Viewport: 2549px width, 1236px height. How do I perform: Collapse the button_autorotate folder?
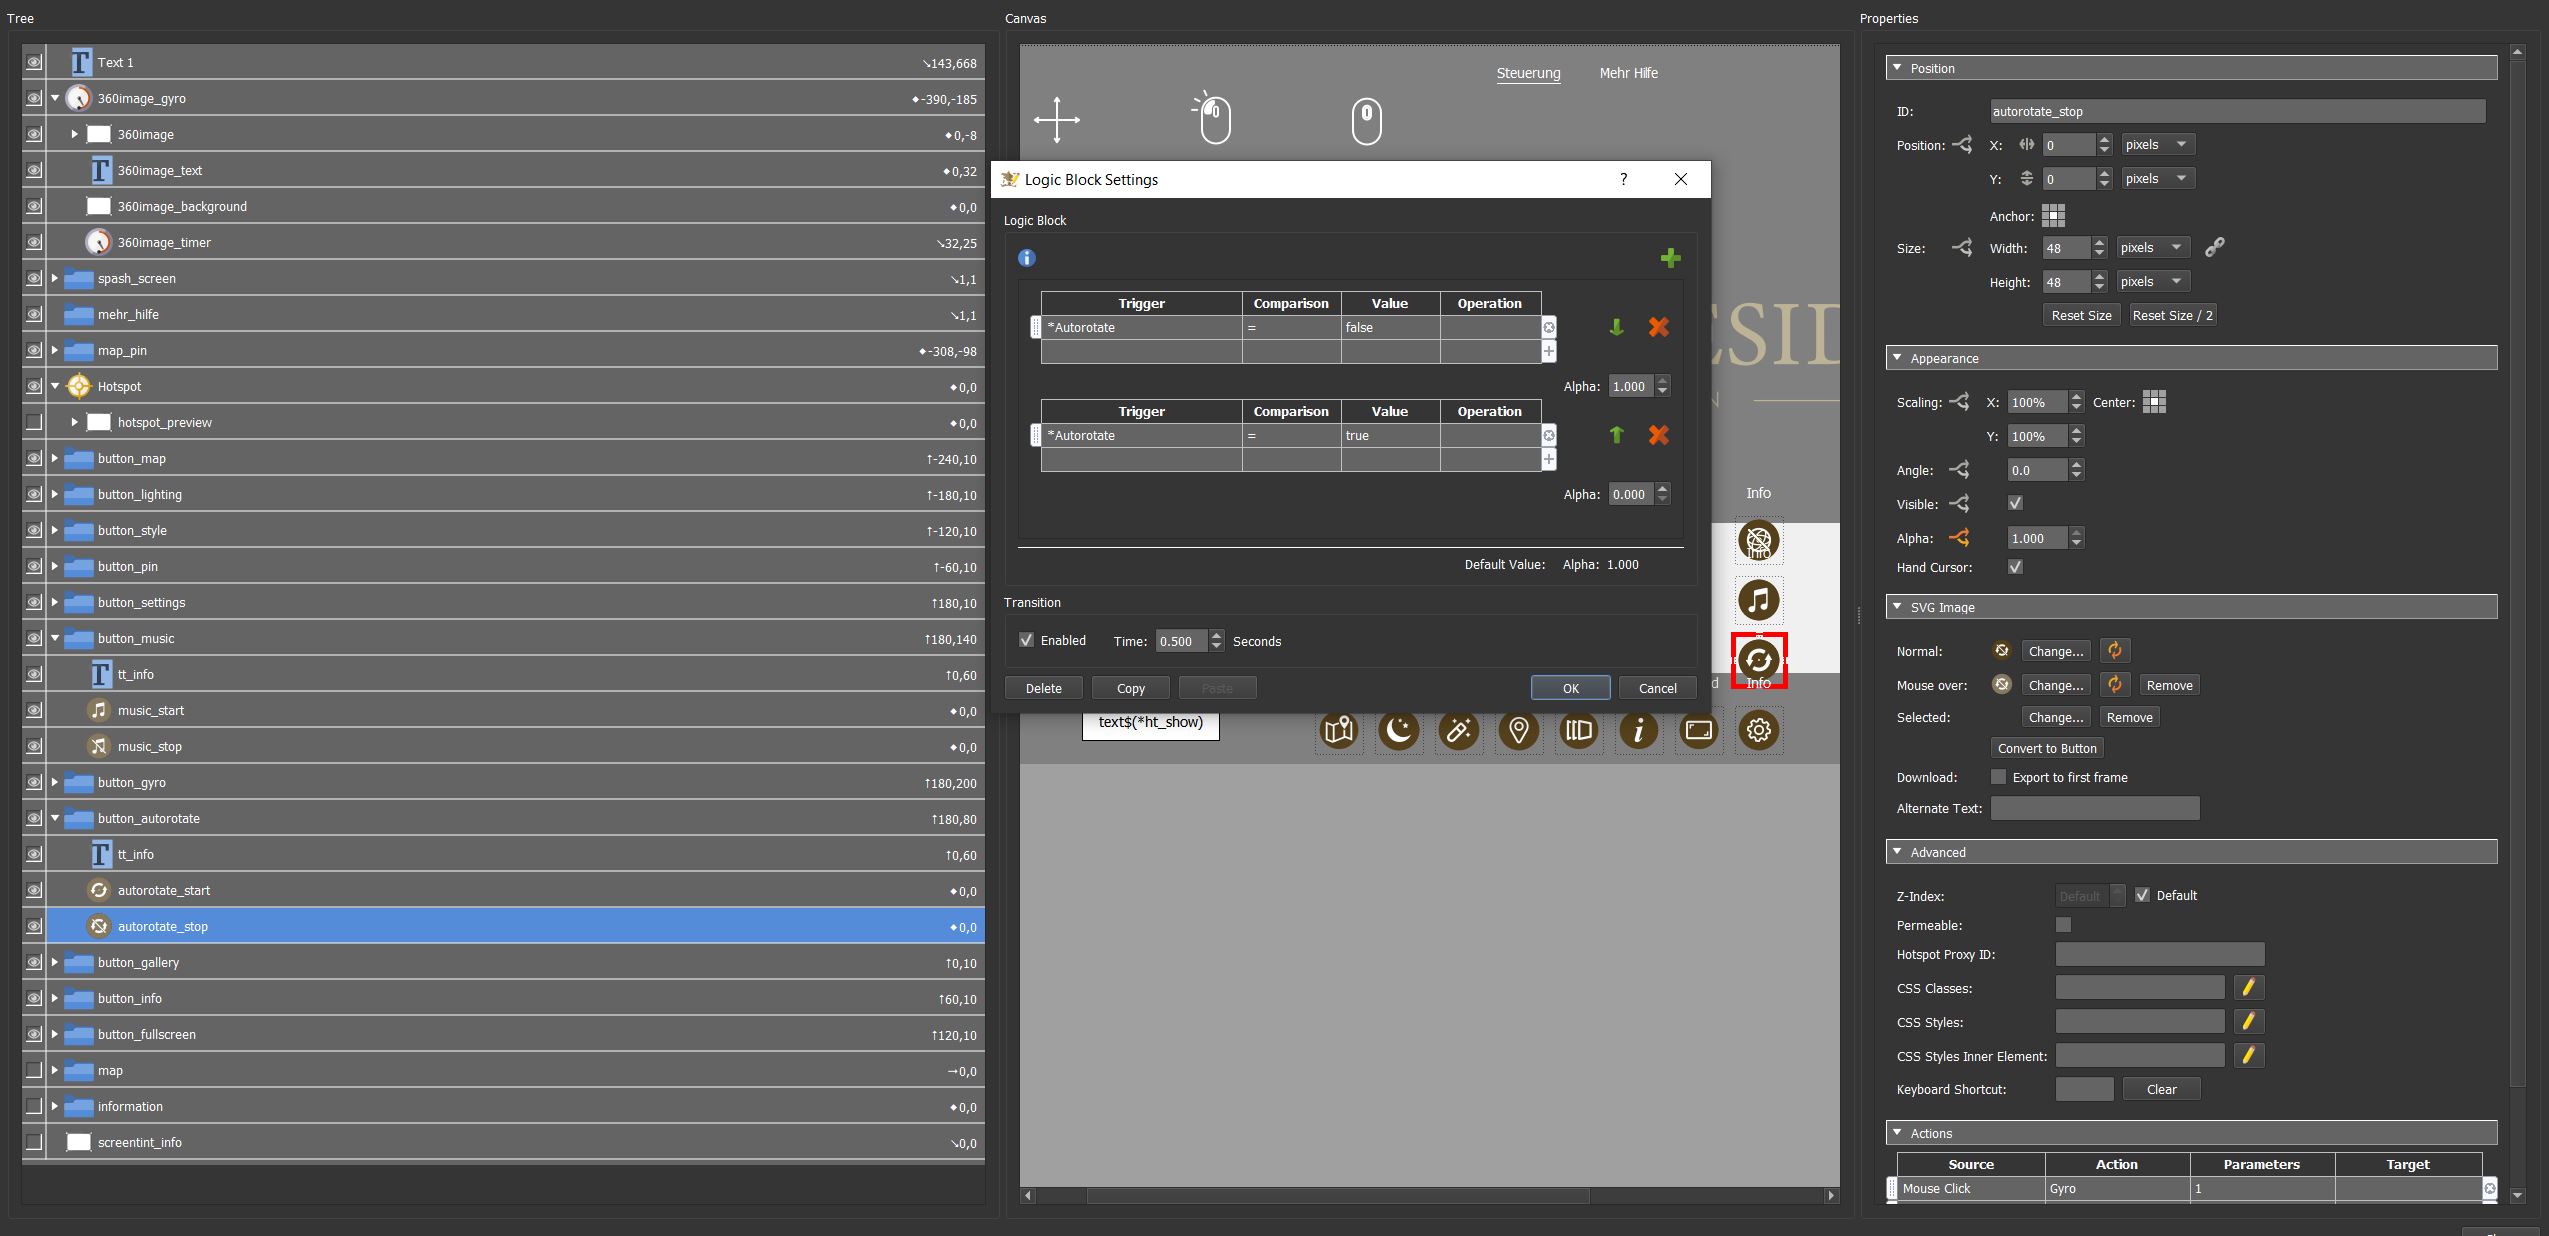55,818
